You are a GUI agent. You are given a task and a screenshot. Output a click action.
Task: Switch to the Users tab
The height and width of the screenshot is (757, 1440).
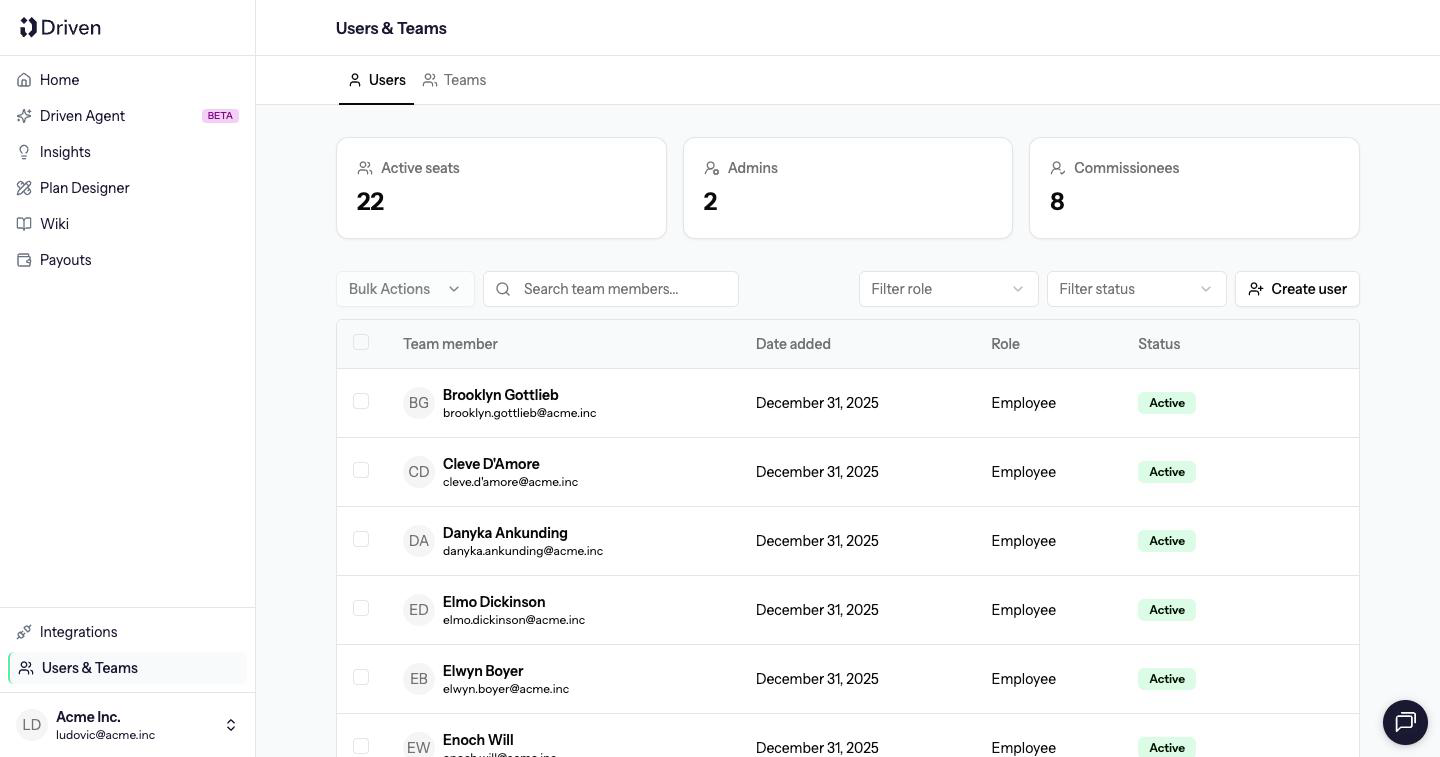(376, 80)
